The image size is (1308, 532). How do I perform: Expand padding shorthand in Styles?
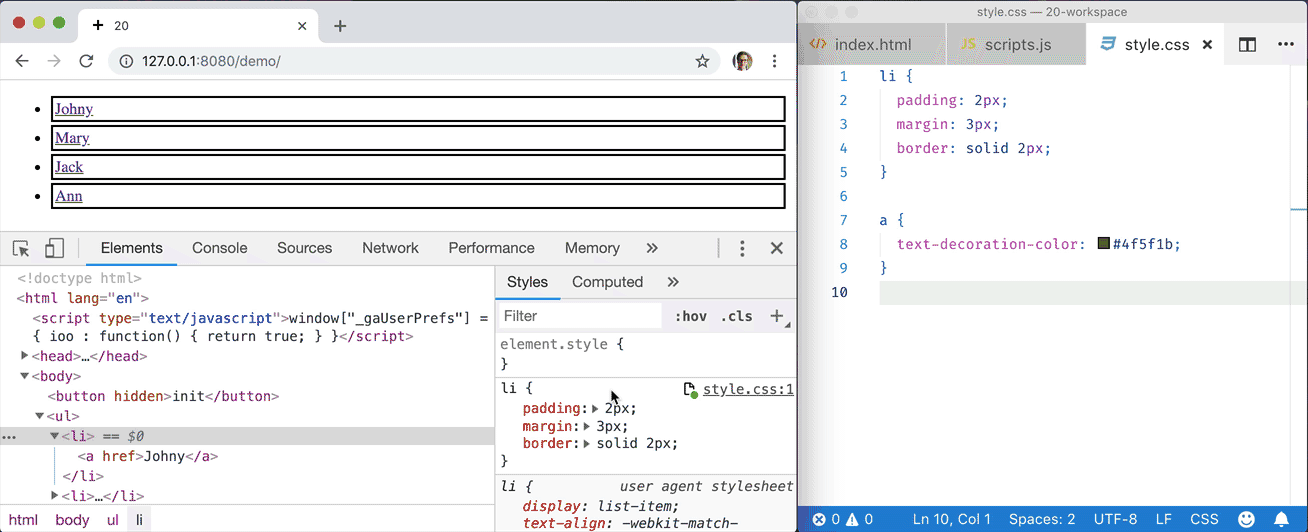point(596,408)
